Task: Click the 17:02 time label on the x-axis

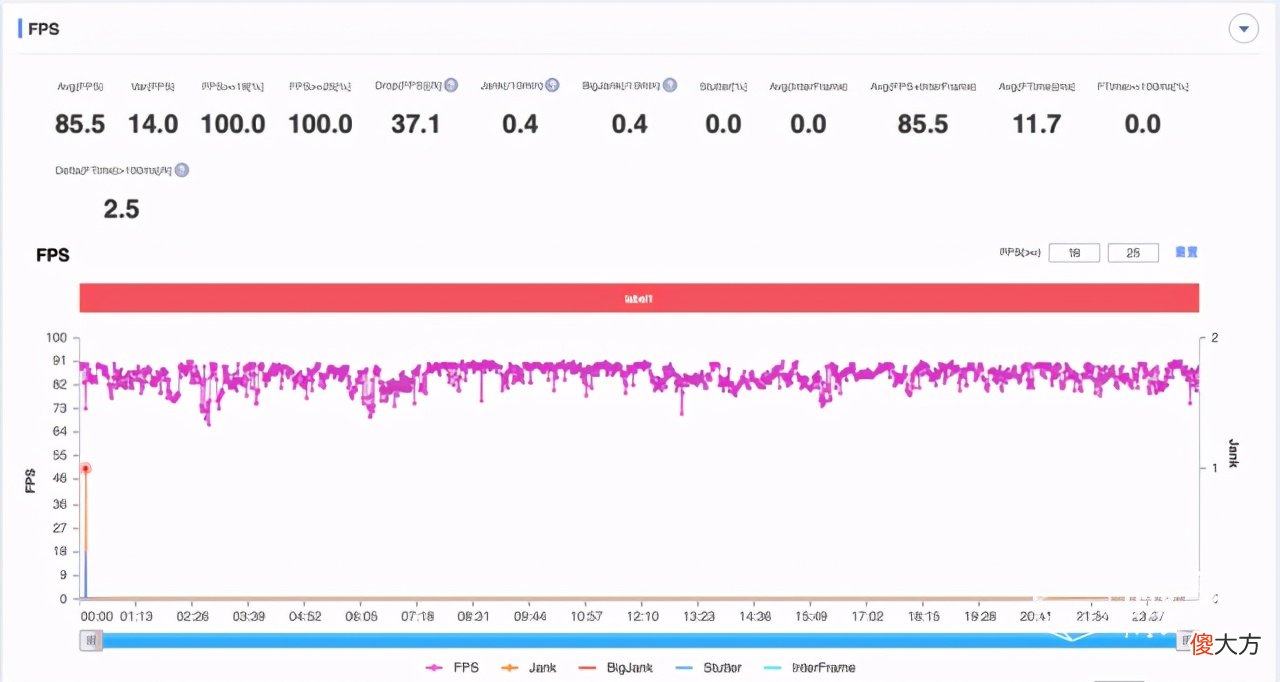Action: tap(867, 616)
